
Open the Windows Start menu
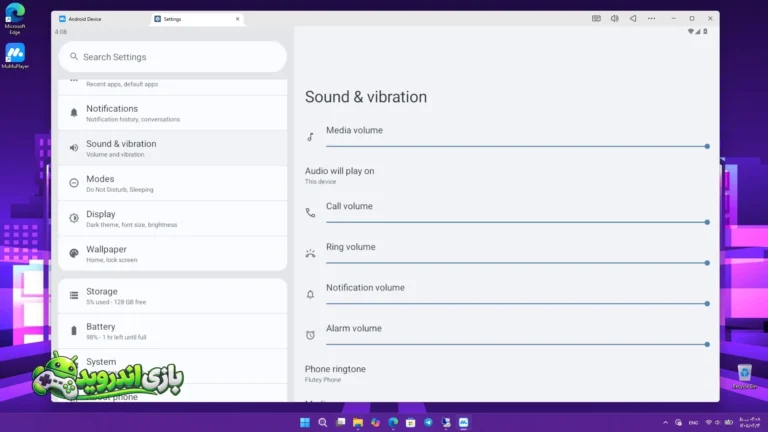(305, 422)
